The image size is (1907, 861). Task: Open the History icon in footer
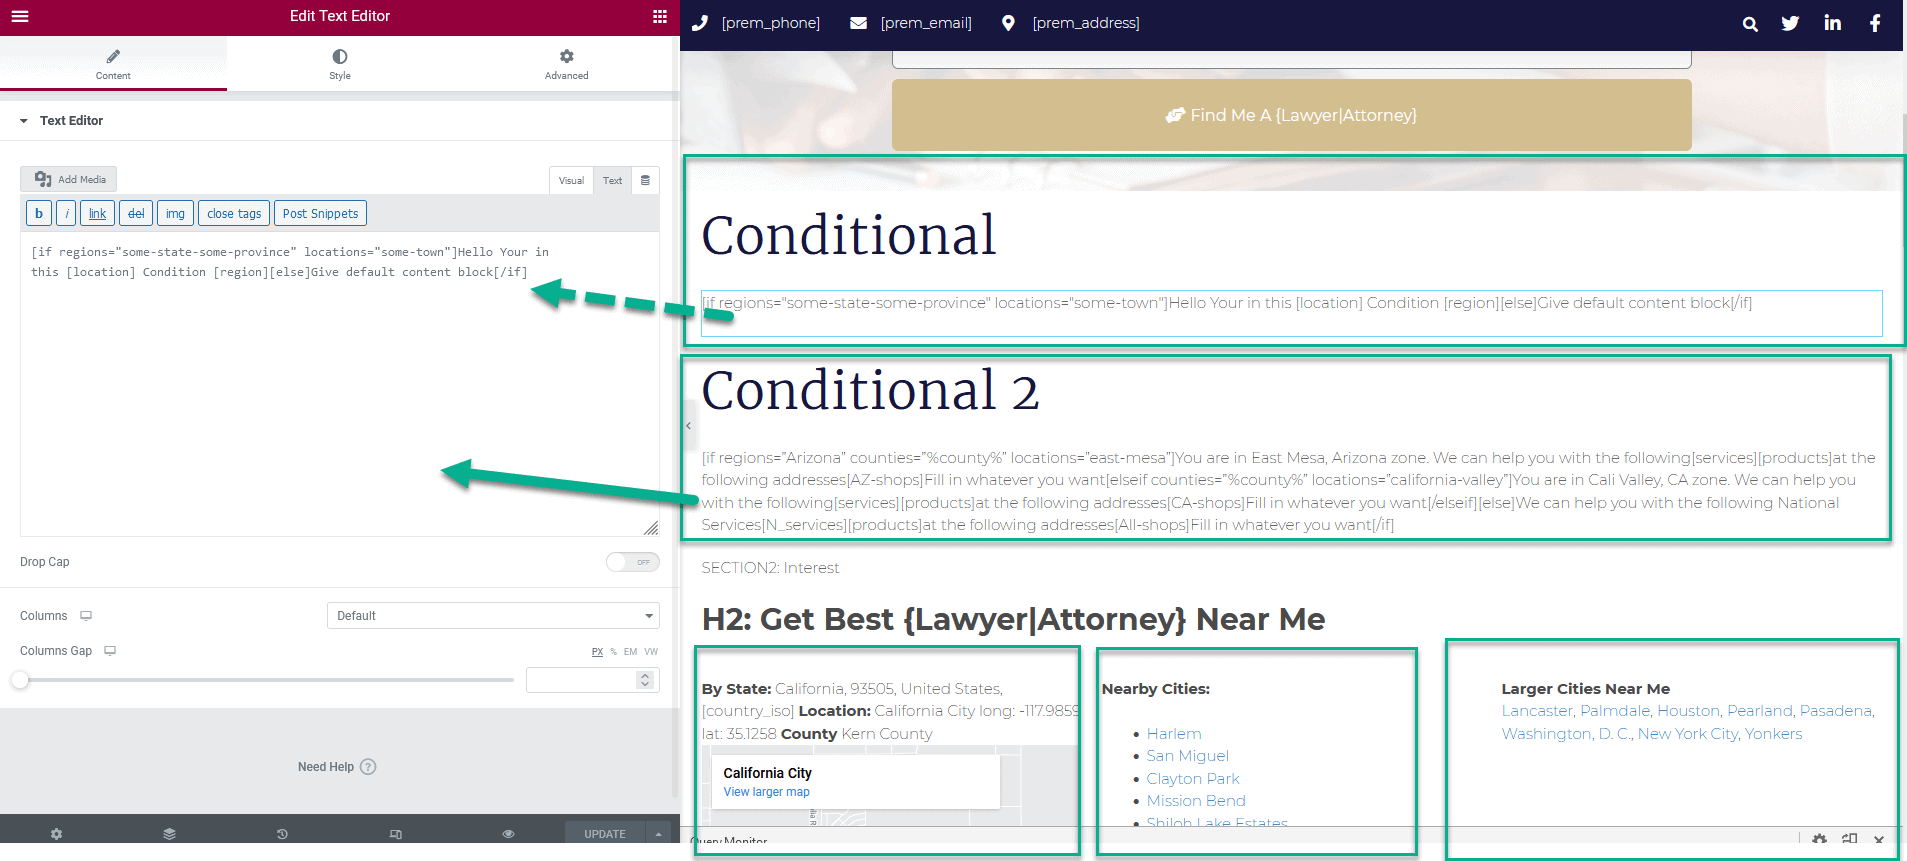click(282, 834)
